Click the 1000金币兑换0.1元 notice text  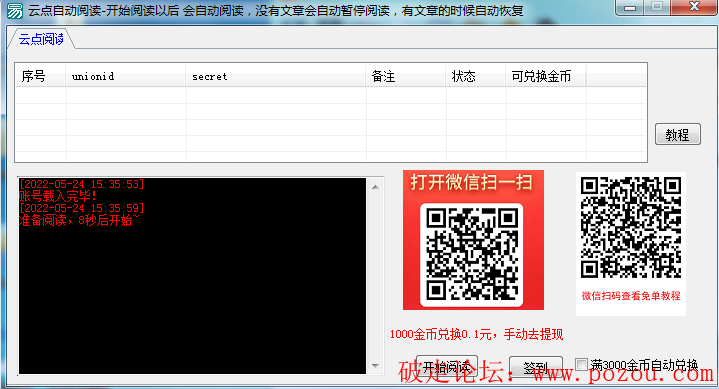click(476, 334)
